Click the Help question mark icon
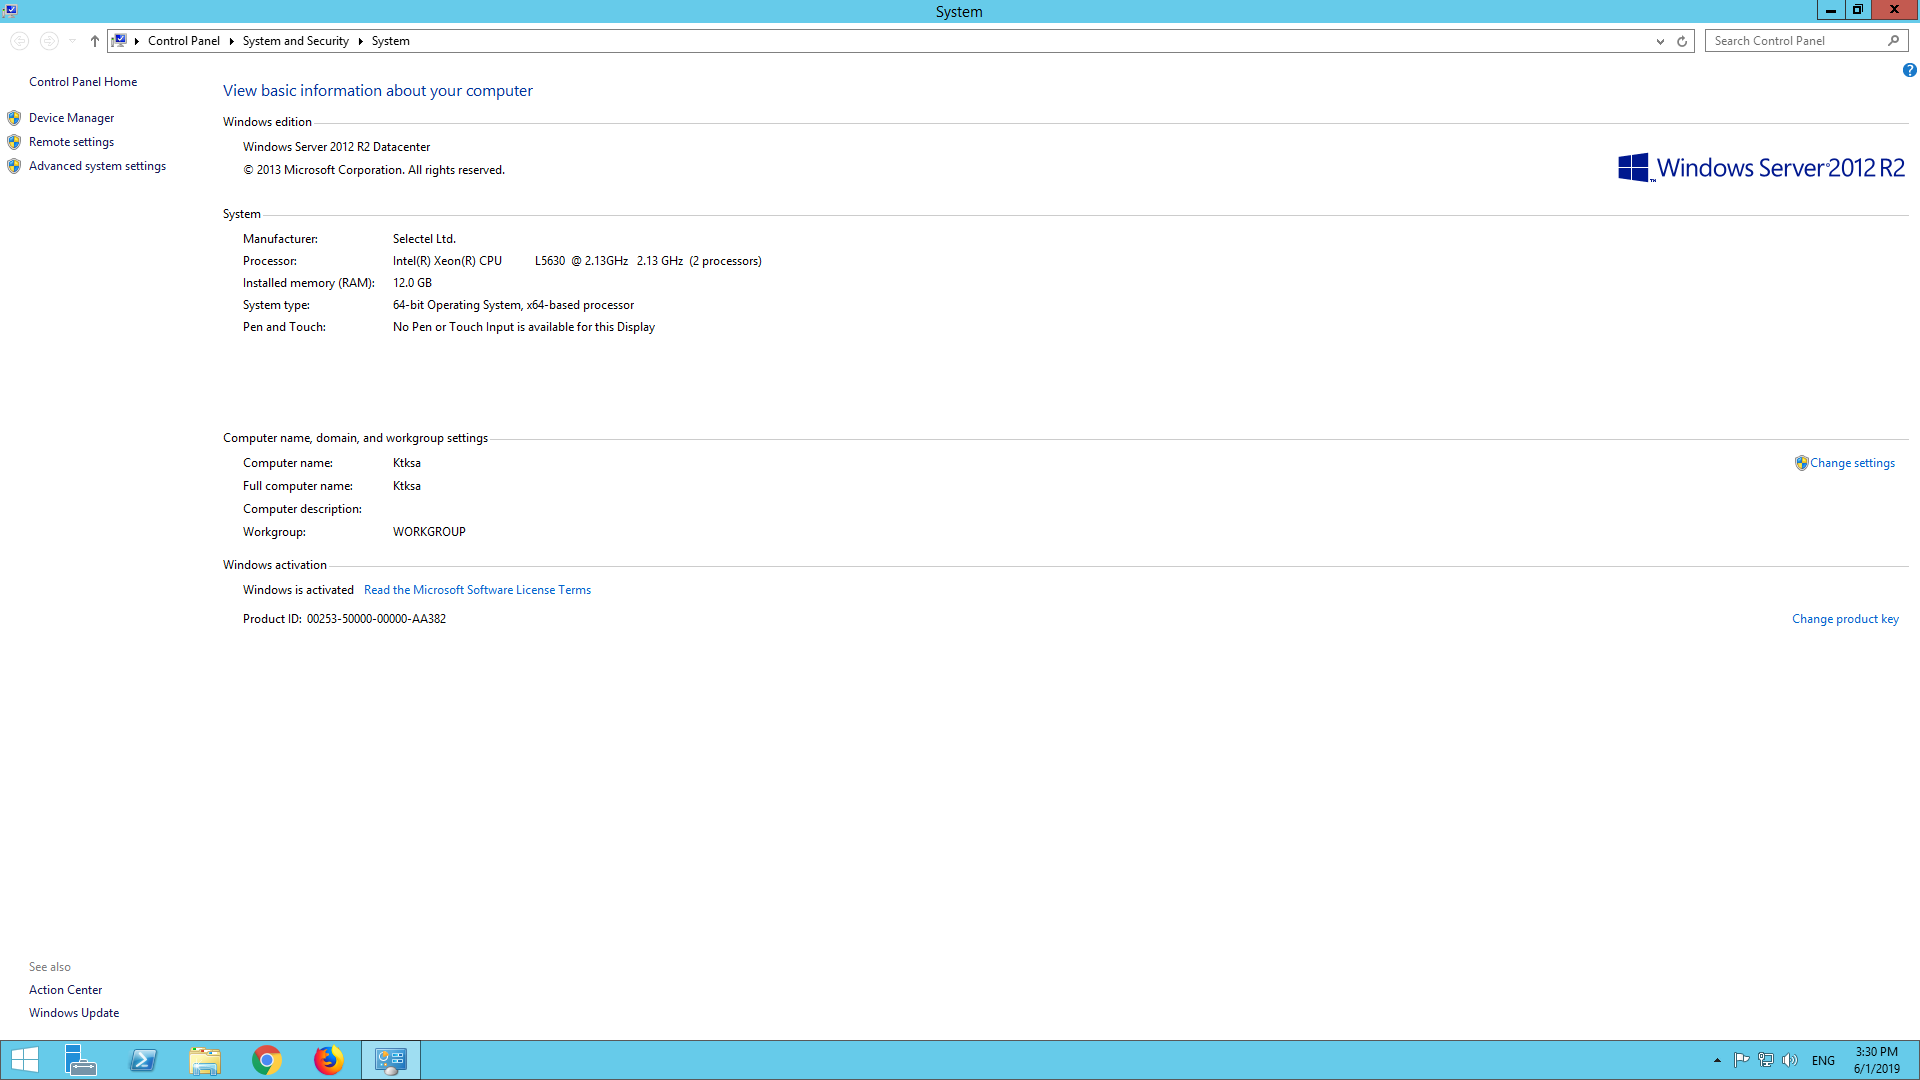 (1909, 70)
